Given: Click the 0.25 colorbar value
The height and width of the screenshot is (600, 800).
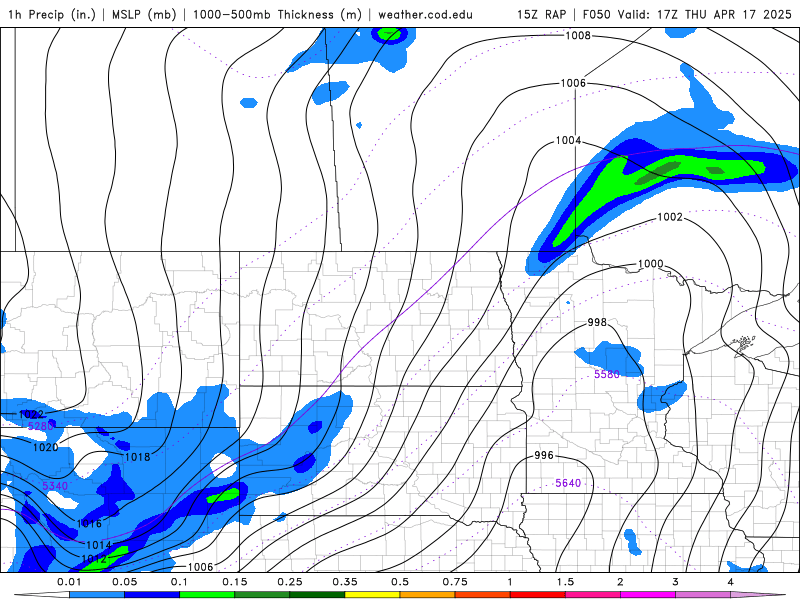Looking at the screenshot, I should [290, 582].
